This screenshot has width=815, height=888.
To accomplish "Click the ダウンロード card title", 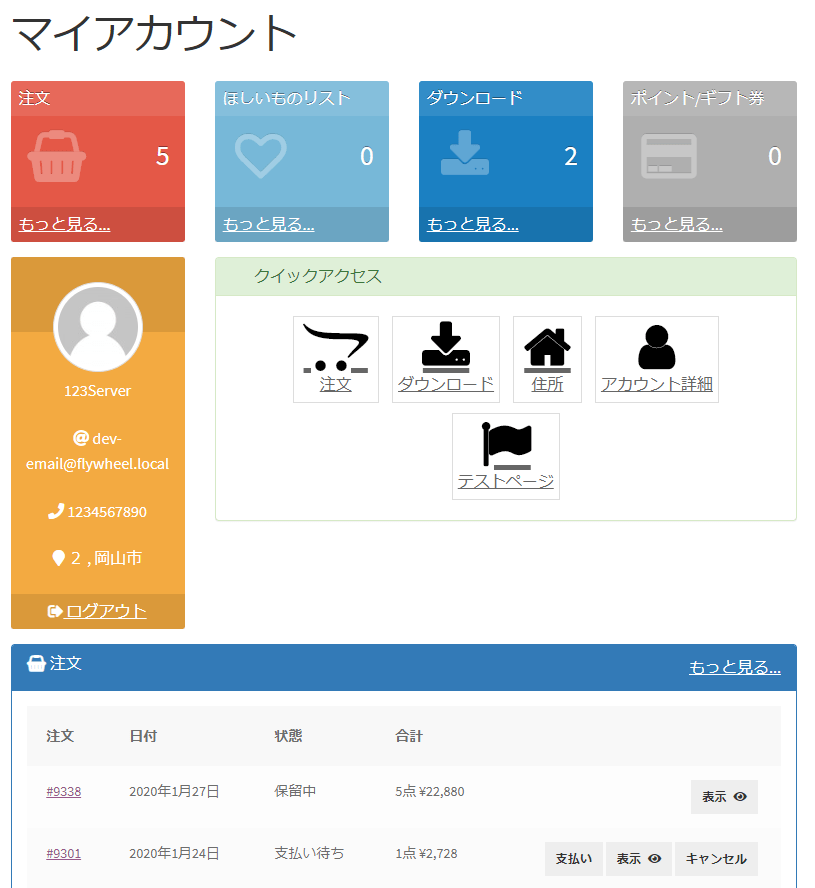I will (475, 98).
